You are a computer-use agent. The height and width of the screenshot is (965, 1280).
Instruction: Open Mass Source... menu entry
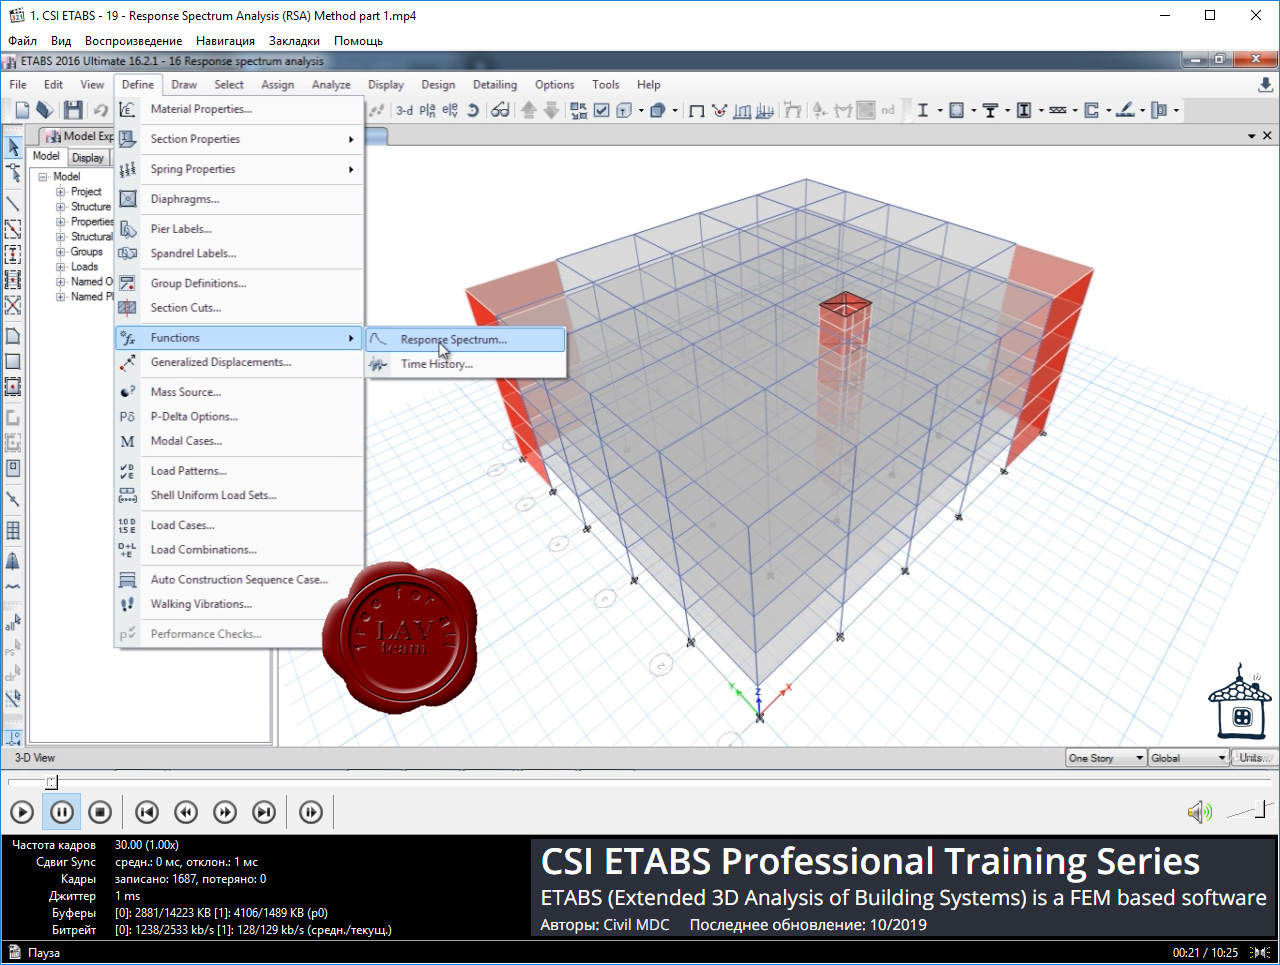click(x=239, y=392)
